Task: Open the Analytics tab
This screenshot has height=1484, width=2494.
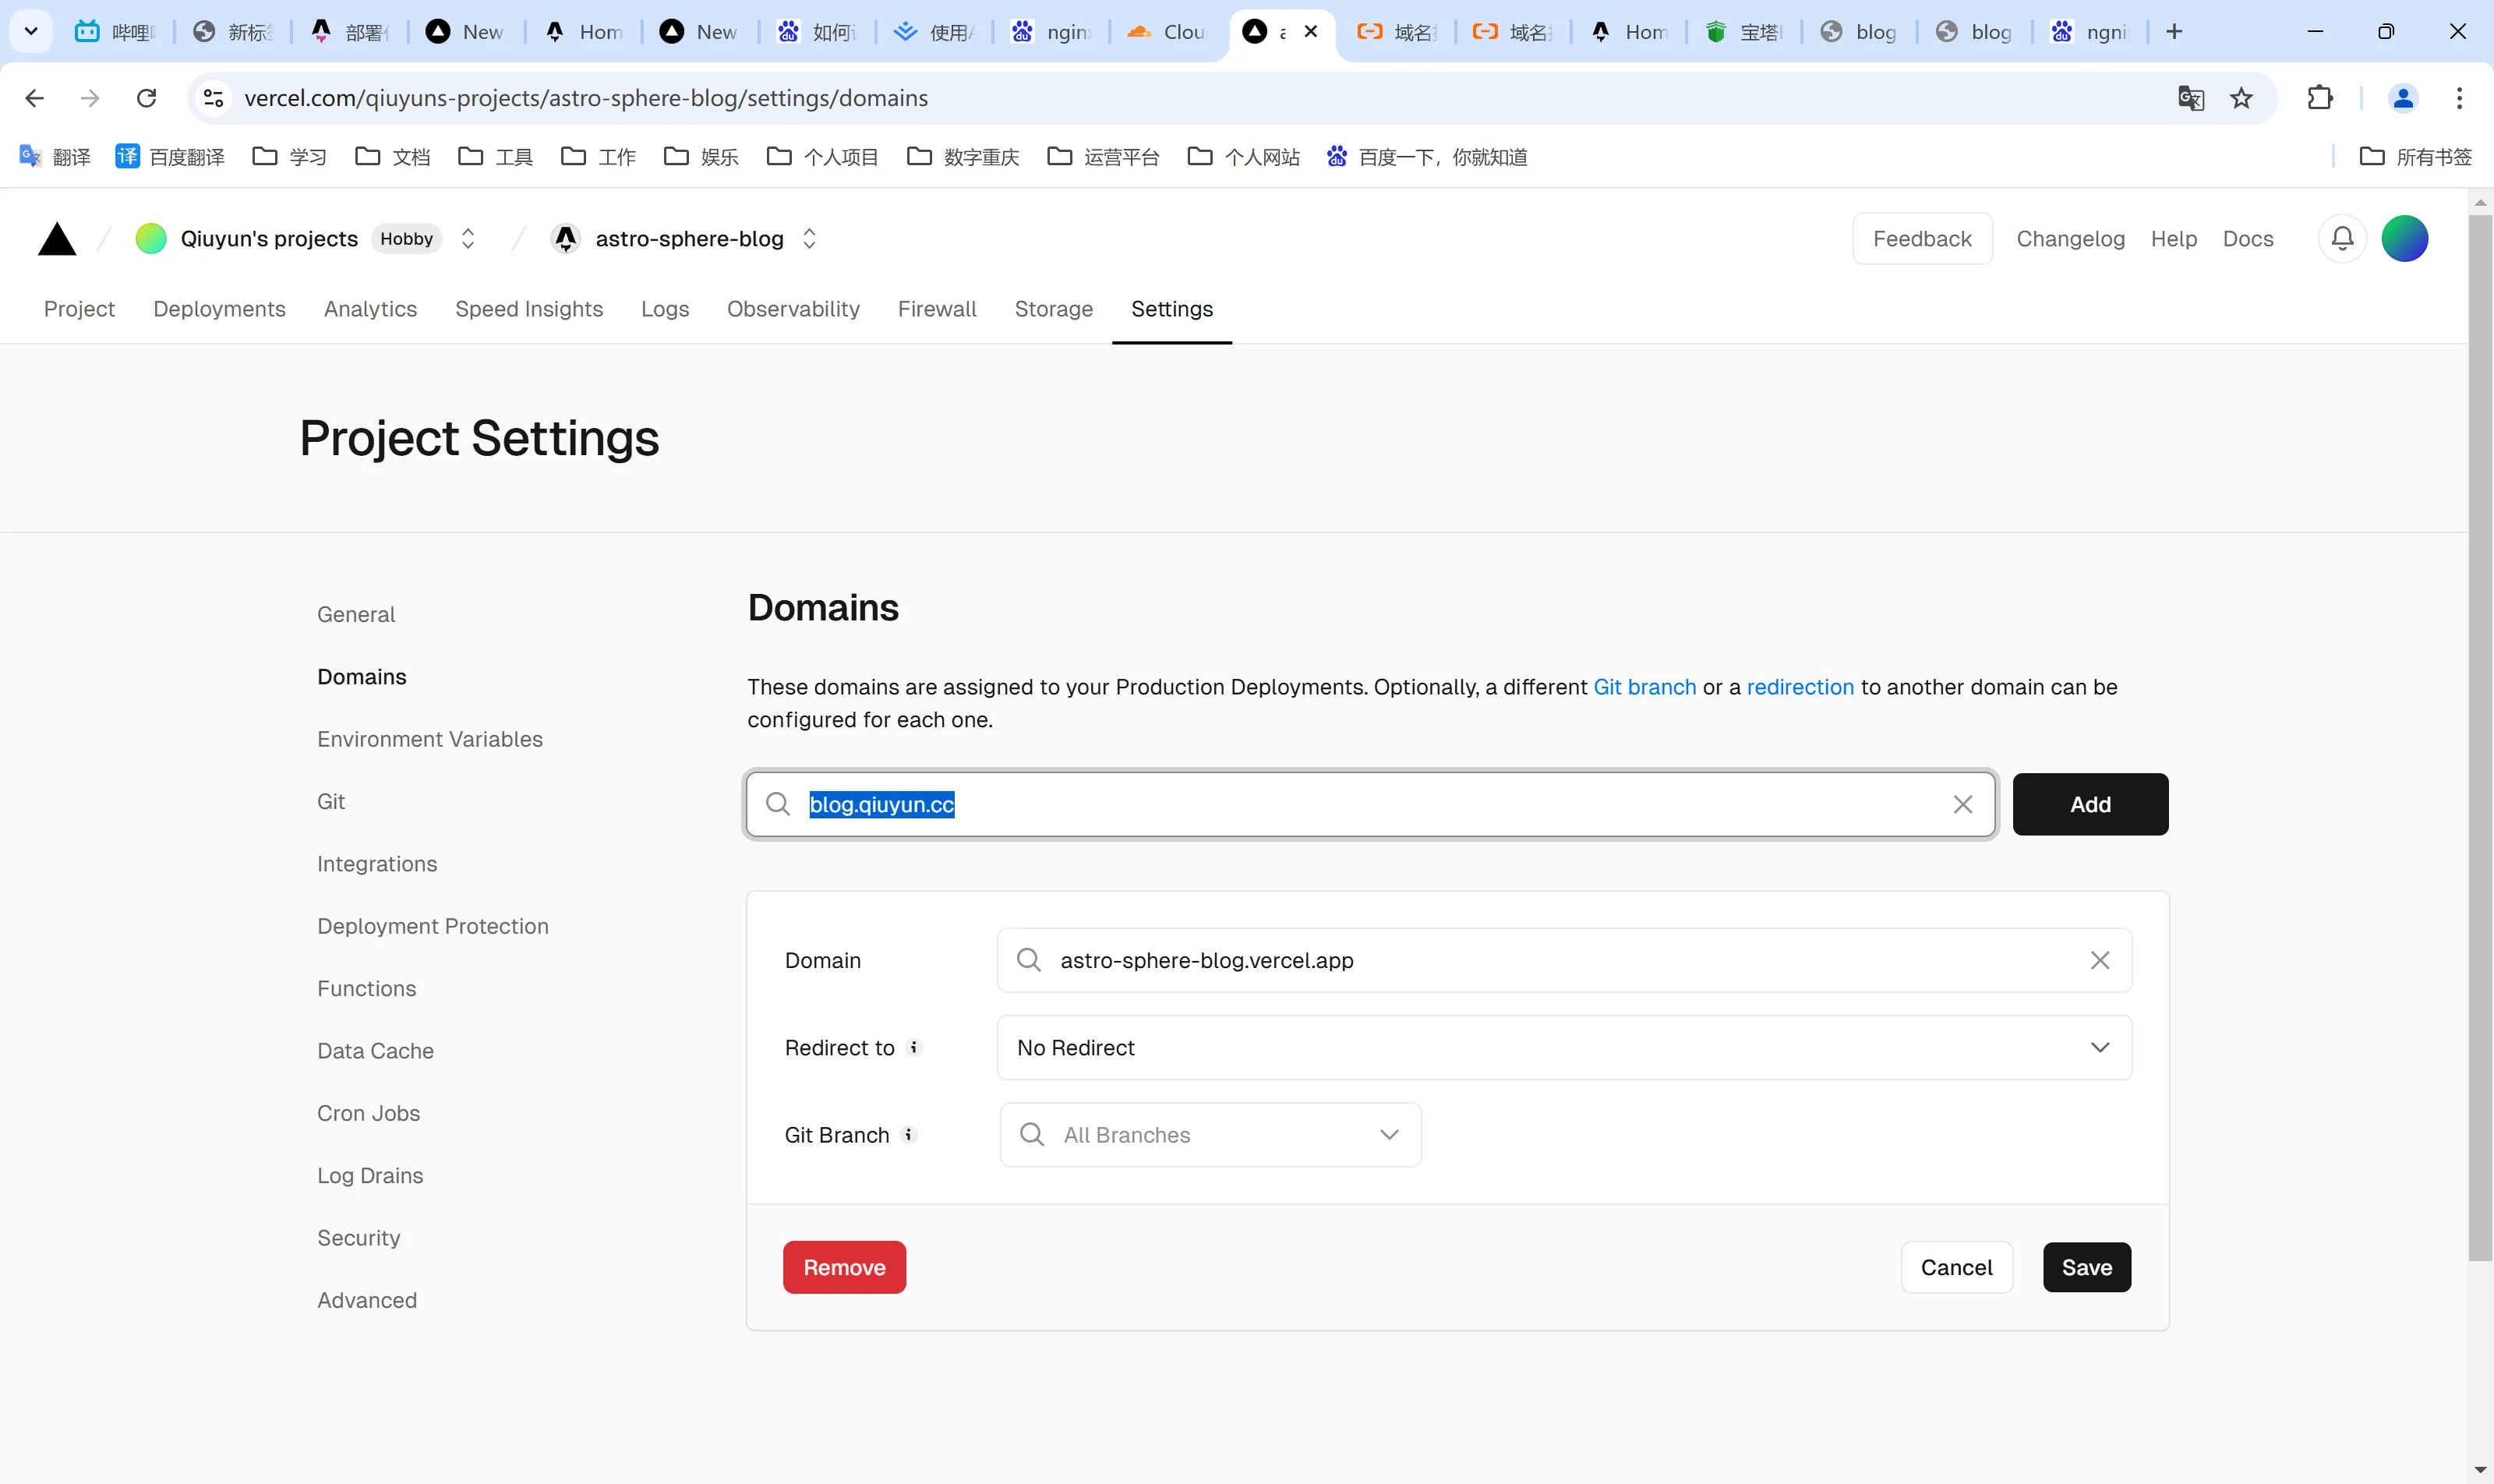Action: 370,309
